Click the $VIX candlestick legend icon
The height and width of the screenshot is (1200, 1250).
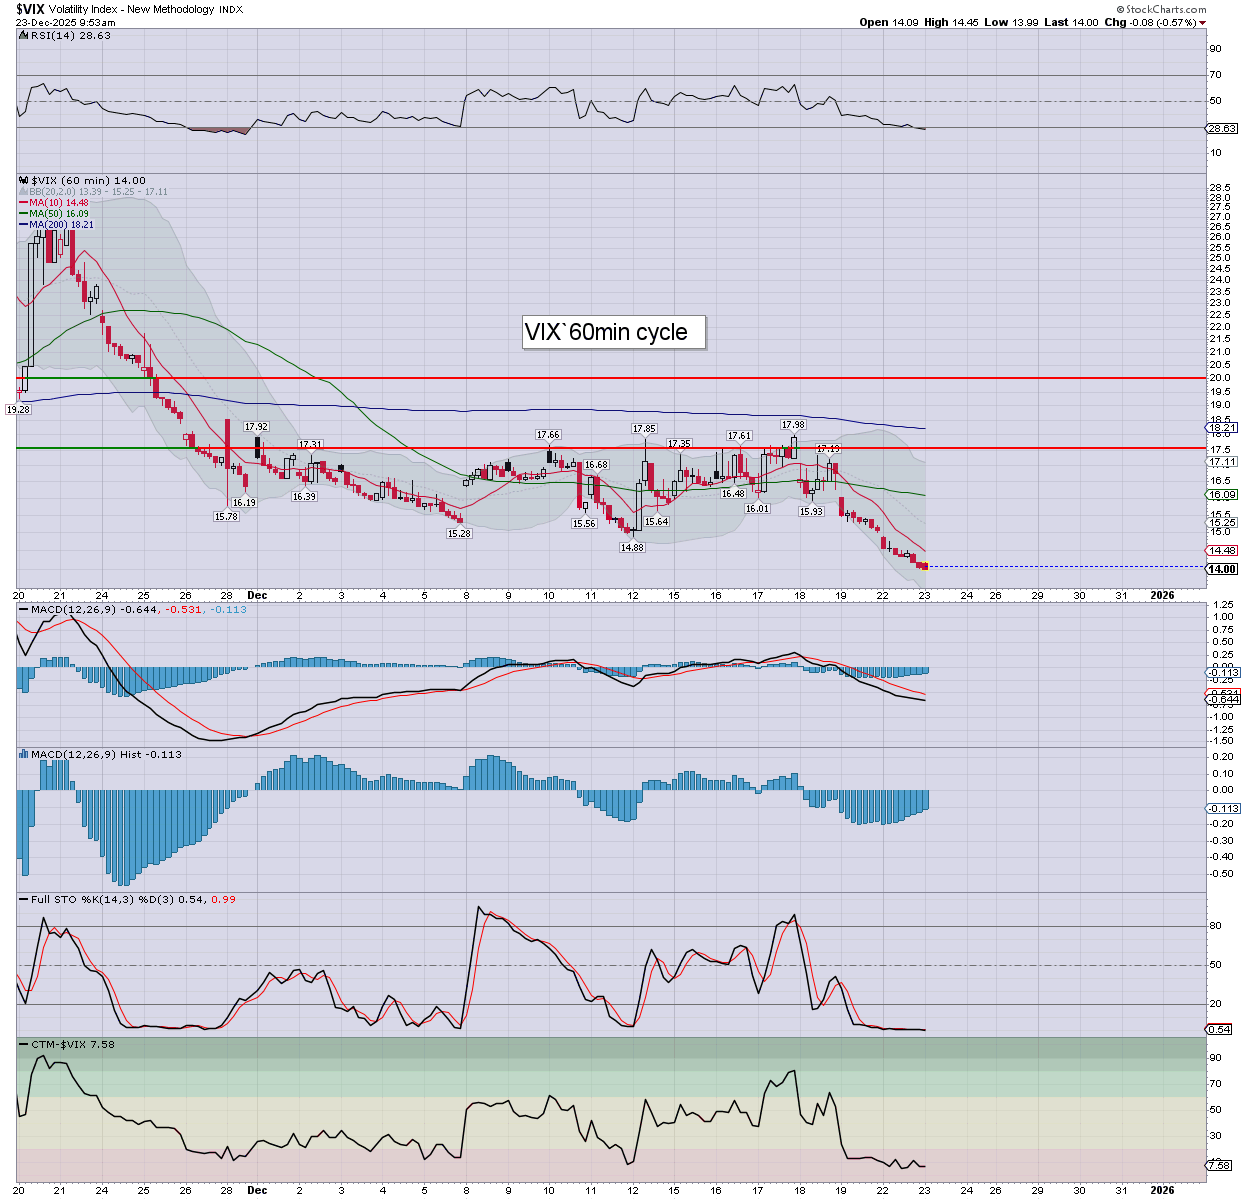pyautogui.click(x=24, y=181)
